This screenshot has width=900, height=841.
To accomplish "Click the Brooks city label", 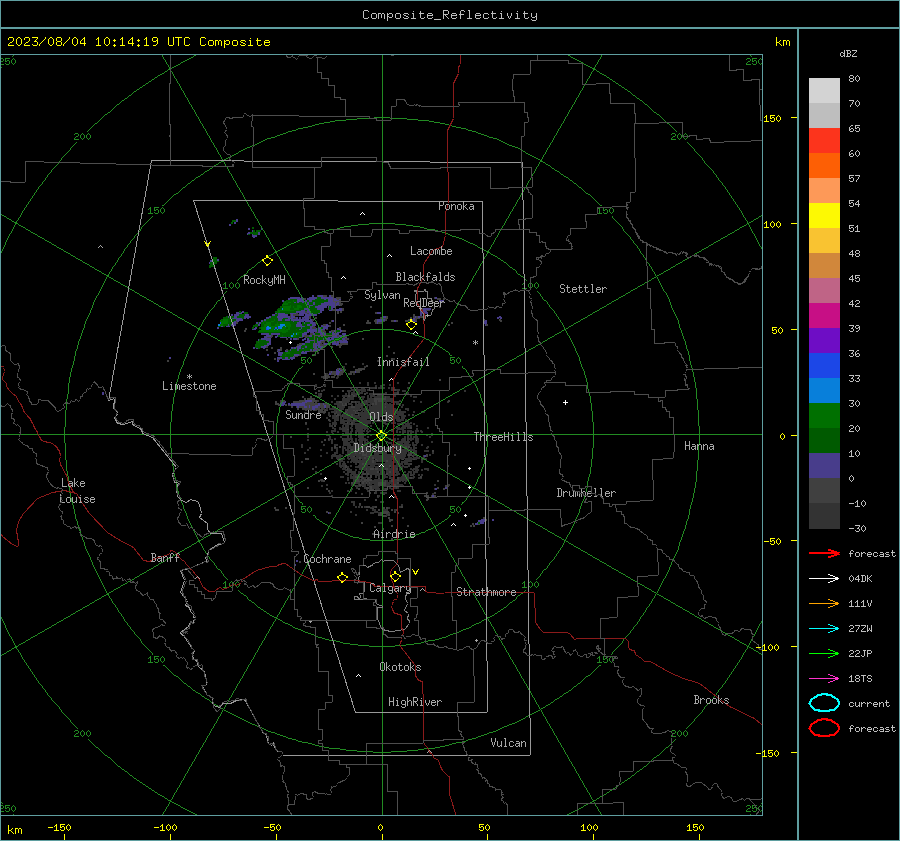I will (x=711, y=700).
